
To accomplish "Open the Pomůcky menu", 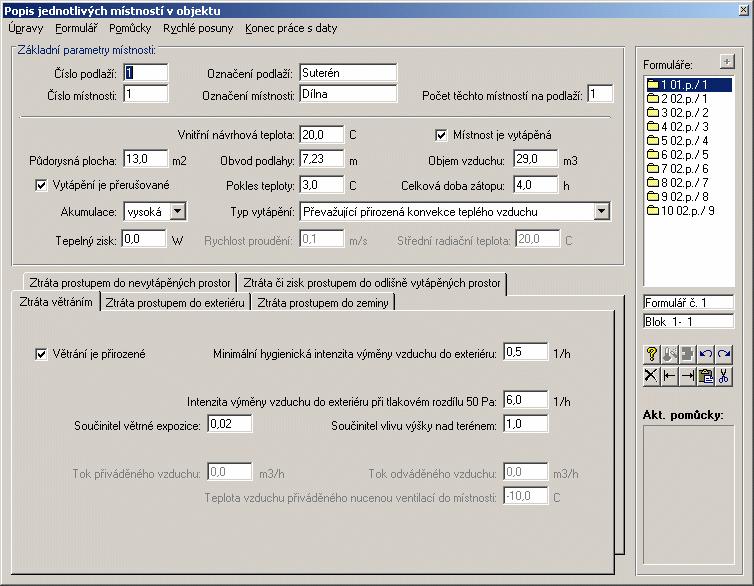I will point(130,28).
